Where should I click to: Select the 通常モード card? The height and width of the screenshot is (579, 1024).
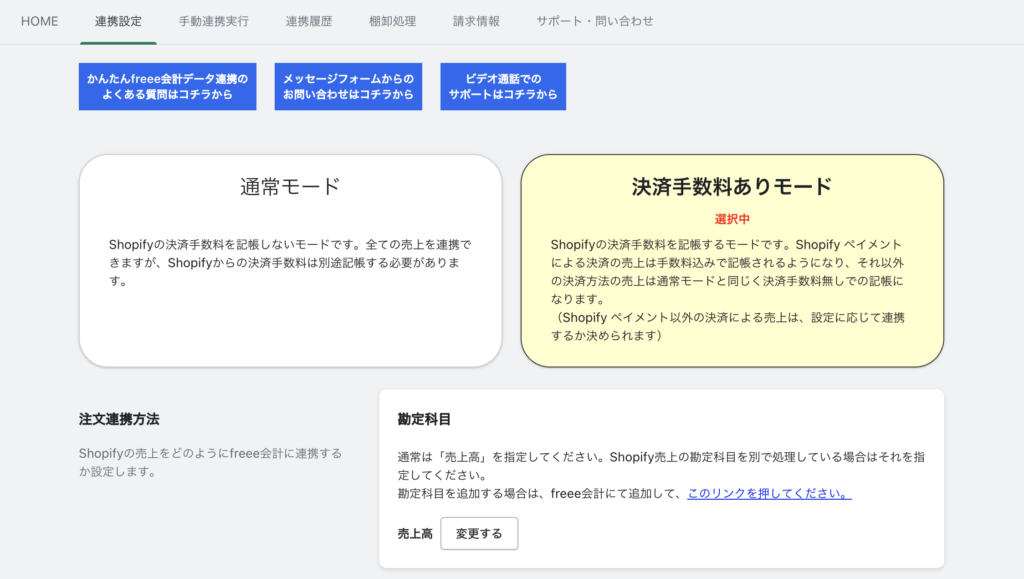291,260
